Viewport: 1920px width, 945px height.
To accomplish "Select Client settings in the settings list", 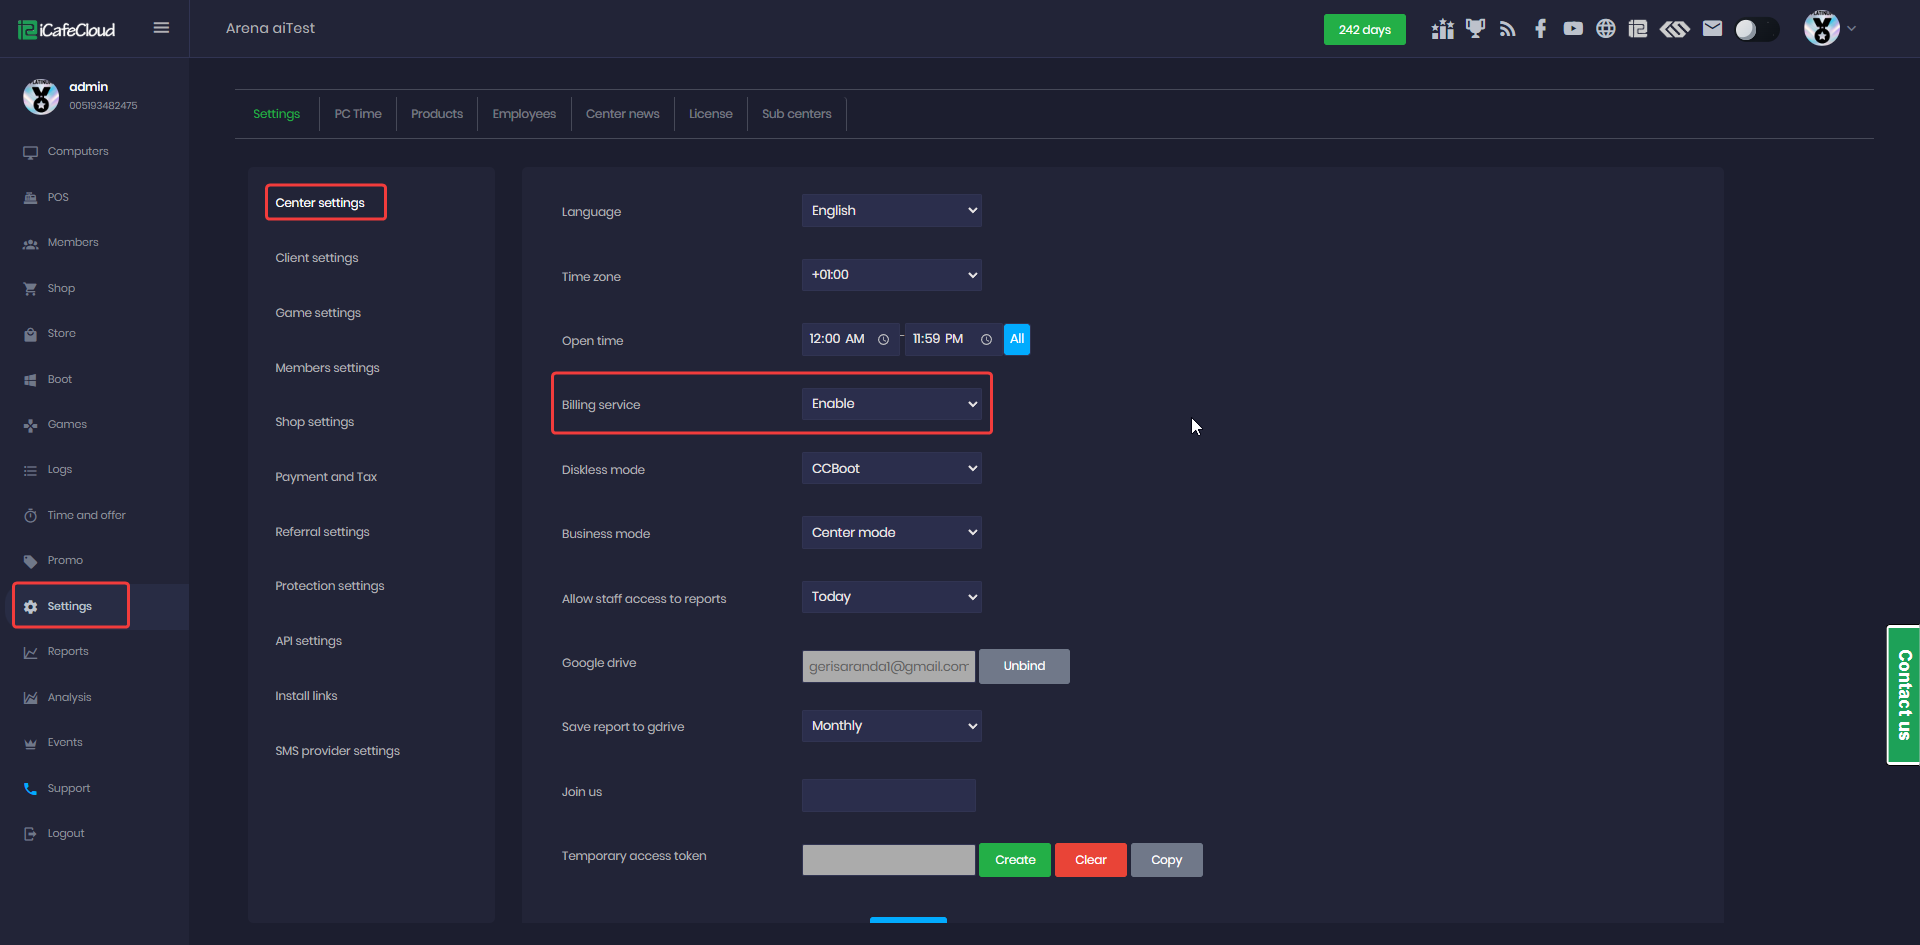I will [317, 258].
